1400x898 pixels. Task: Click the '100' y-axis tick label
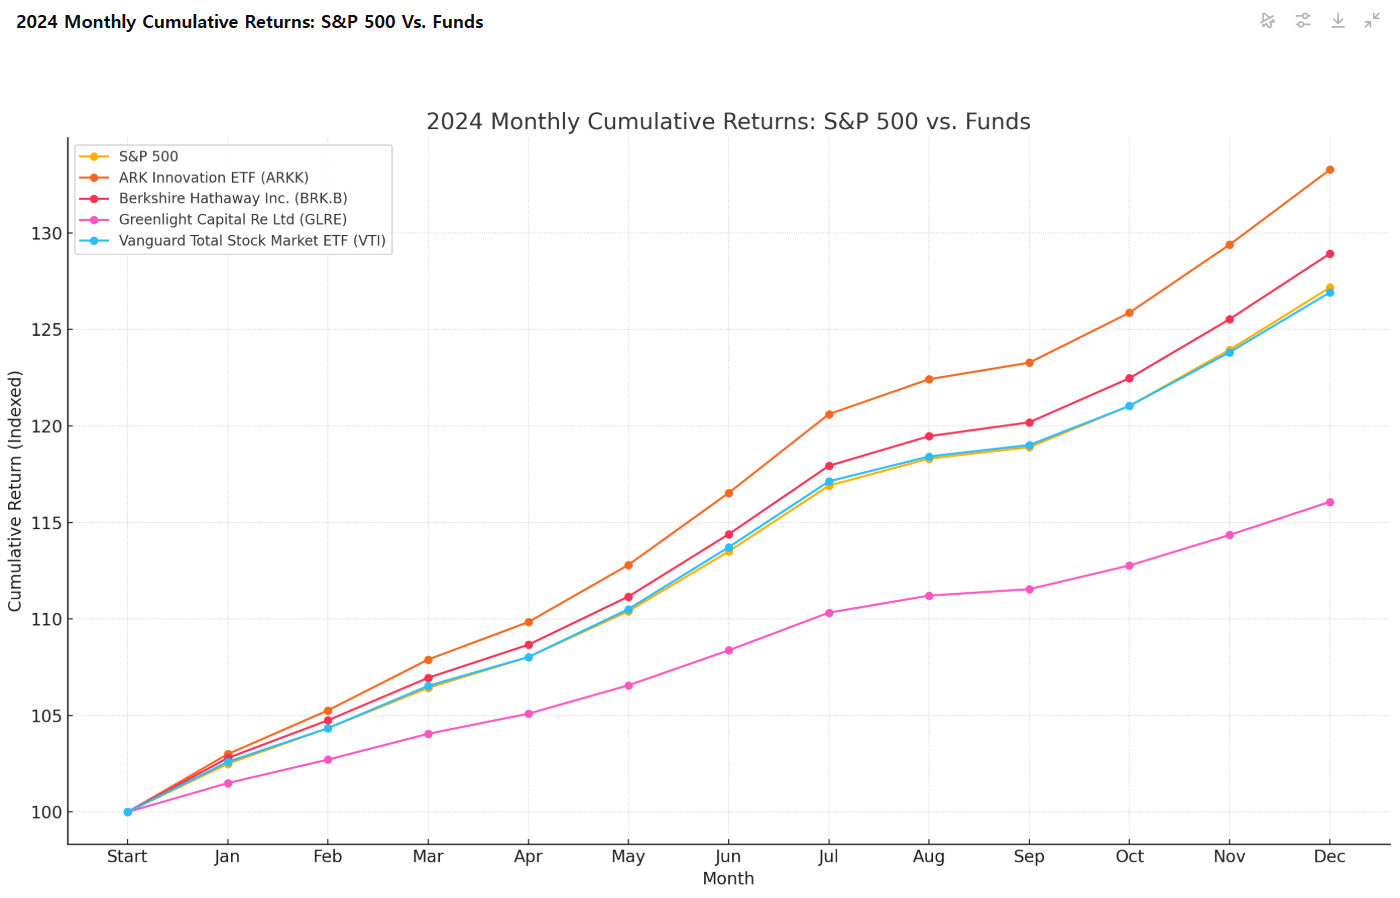click(46, 812)
